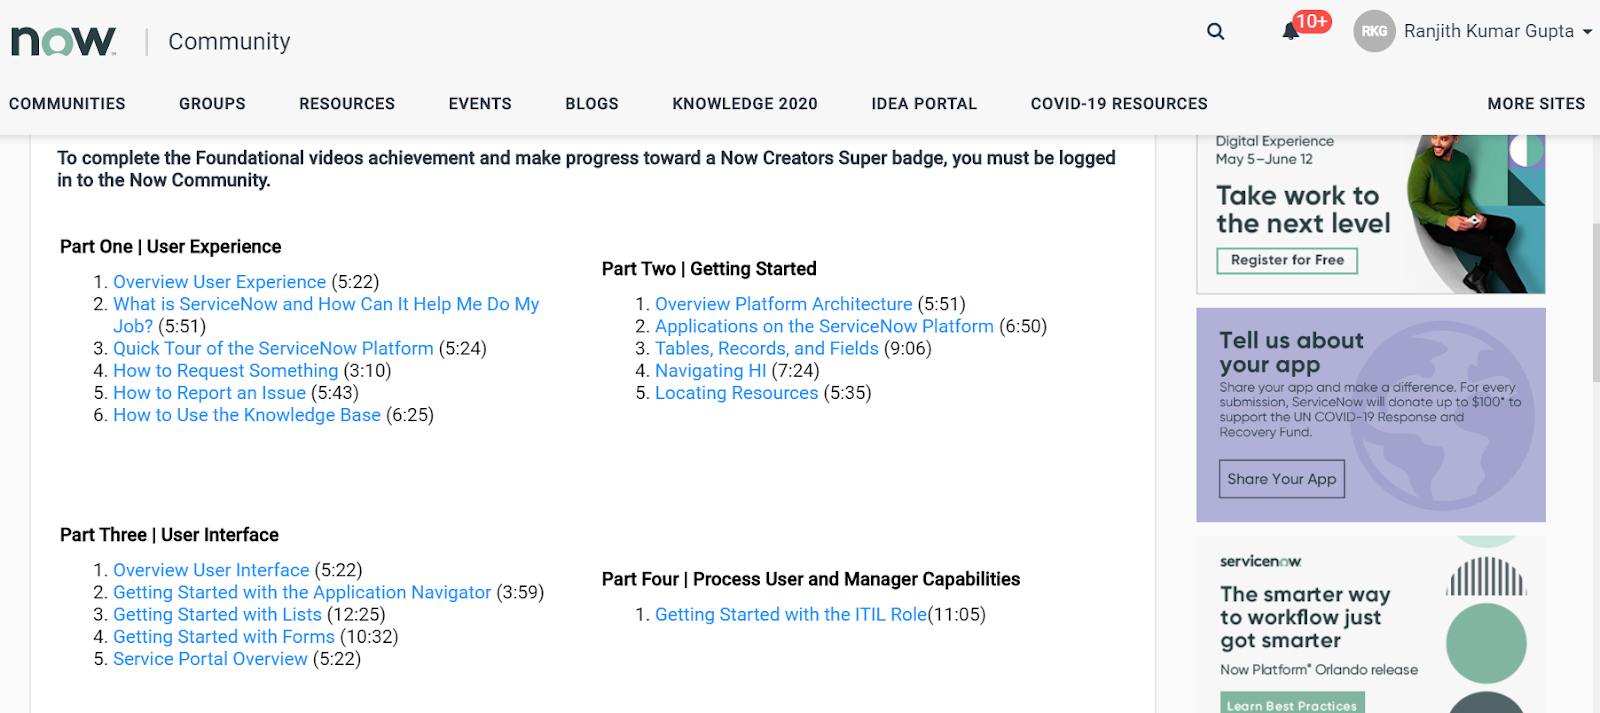The height and width of the screenshot is (713, 1600).
Task: Click the Part One | User Experience heading
Action: (x=170, y=247)
